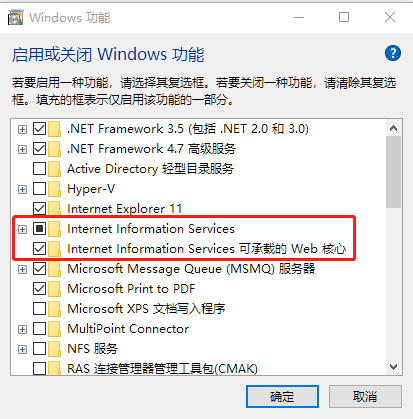Click the Internet Explorer 11 folder icon
Image resolution: width=413 pixels, height=419 pixels.
pyautogui.click(x=55, y=209)
